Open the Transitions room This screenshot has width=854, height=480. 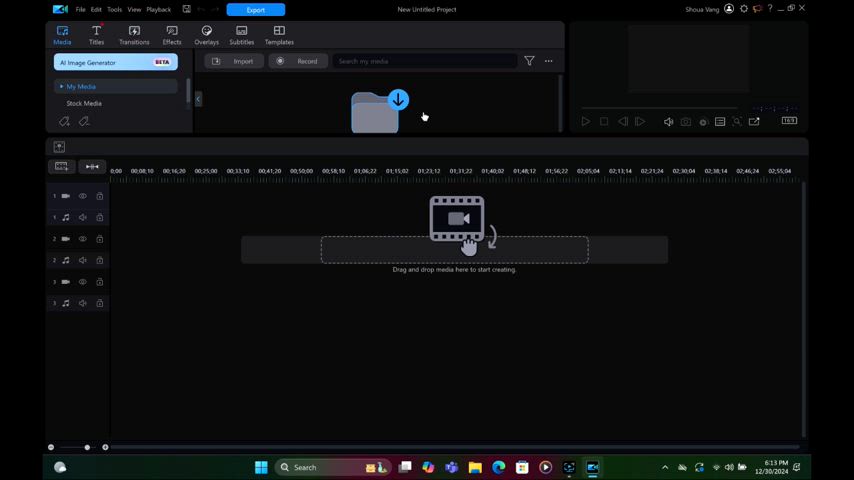click(x=134, y=35)
